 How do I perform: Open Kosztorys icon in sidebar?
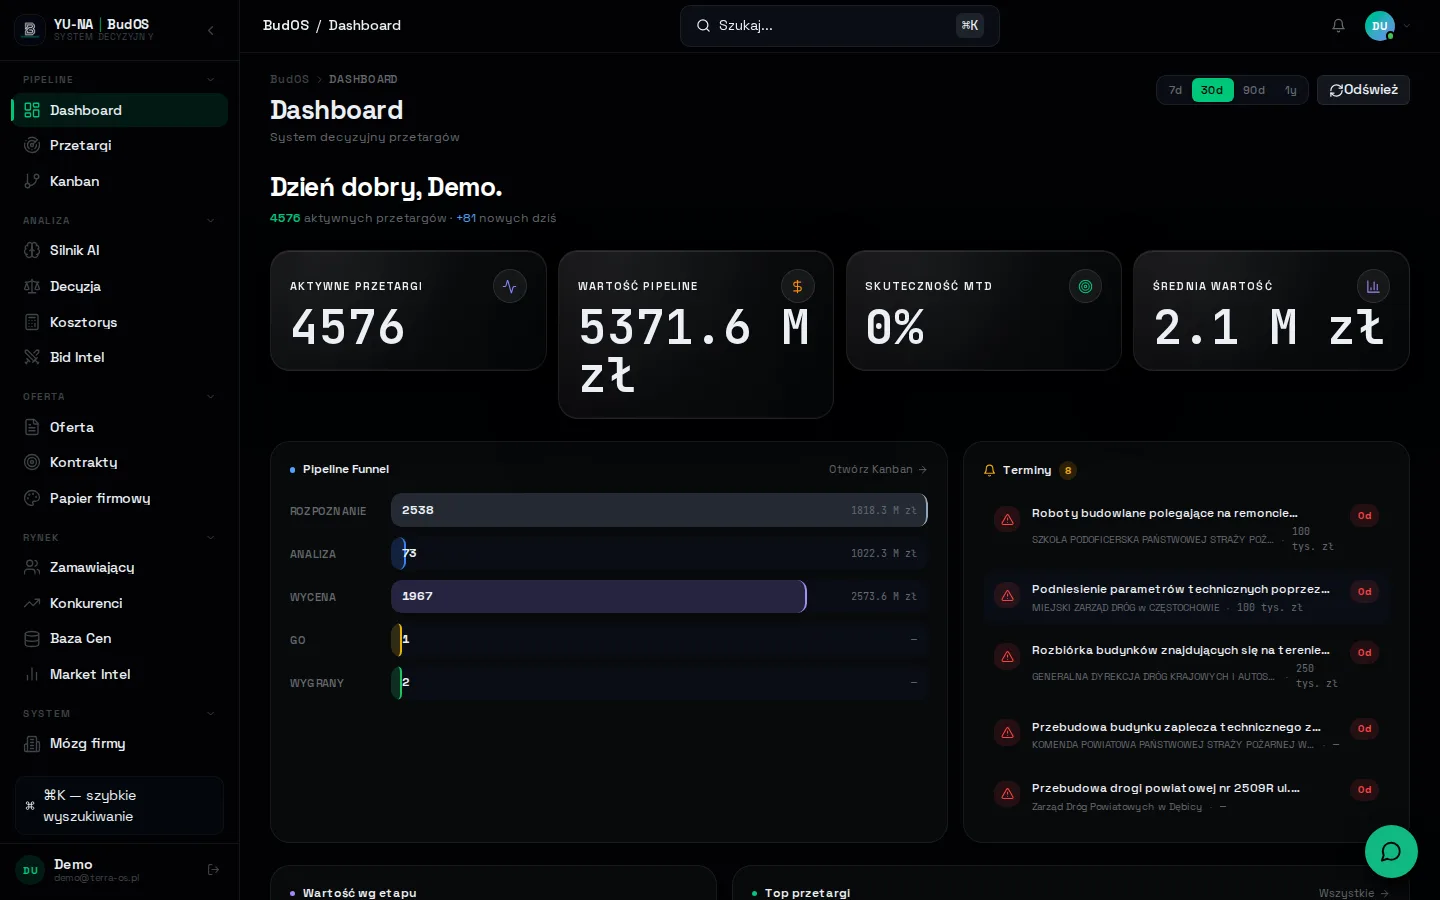(x=32, y=322)
